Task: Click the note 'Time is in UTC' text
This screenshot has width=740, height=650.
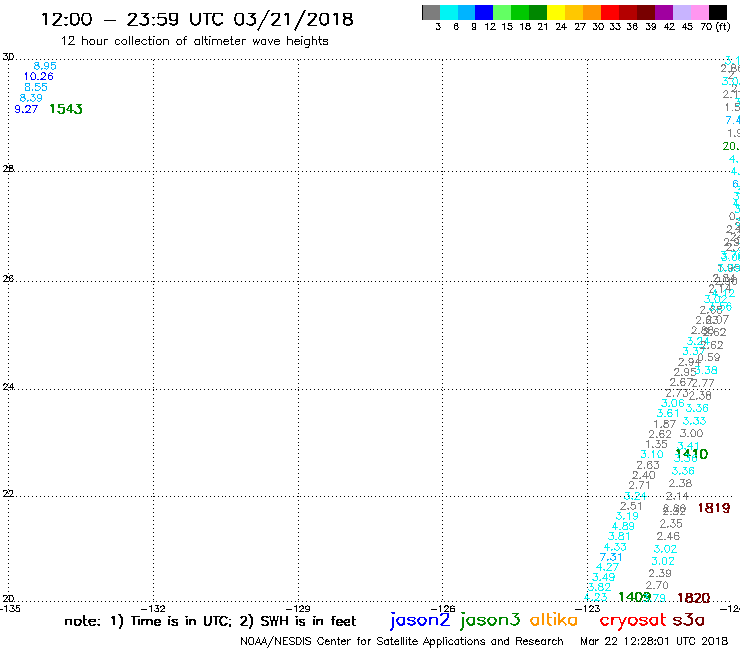Action: [x=181, y=621]
